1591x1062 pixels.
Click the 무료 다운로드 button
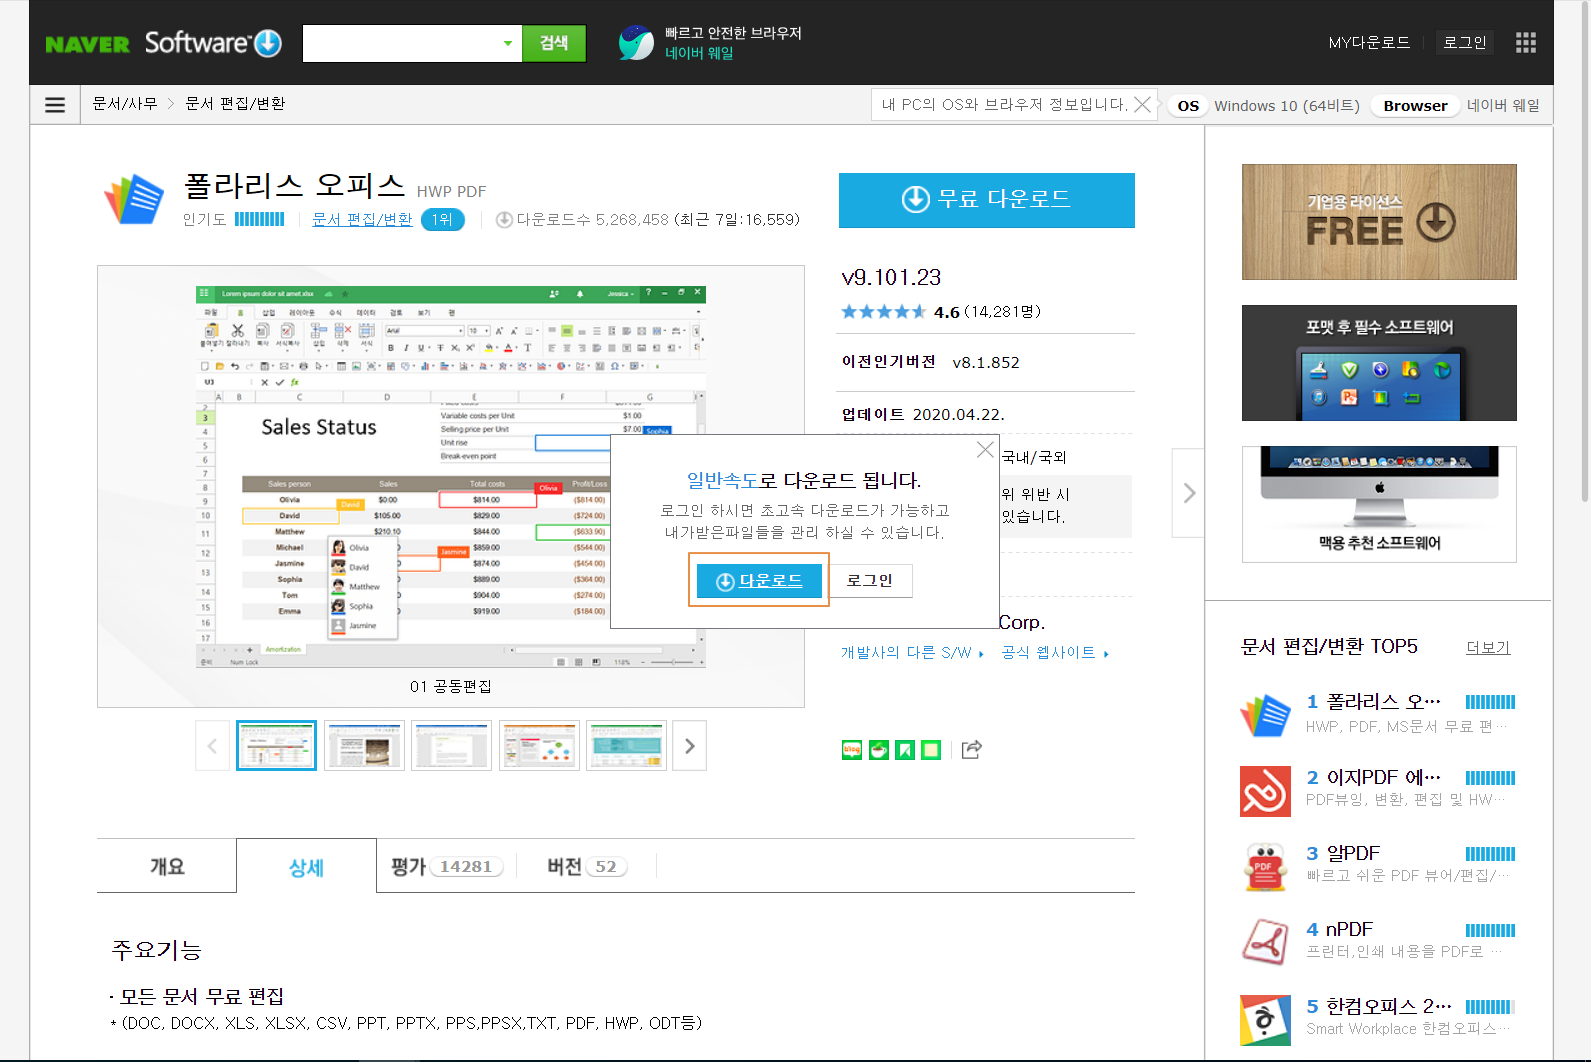click(x=987, y=200)
